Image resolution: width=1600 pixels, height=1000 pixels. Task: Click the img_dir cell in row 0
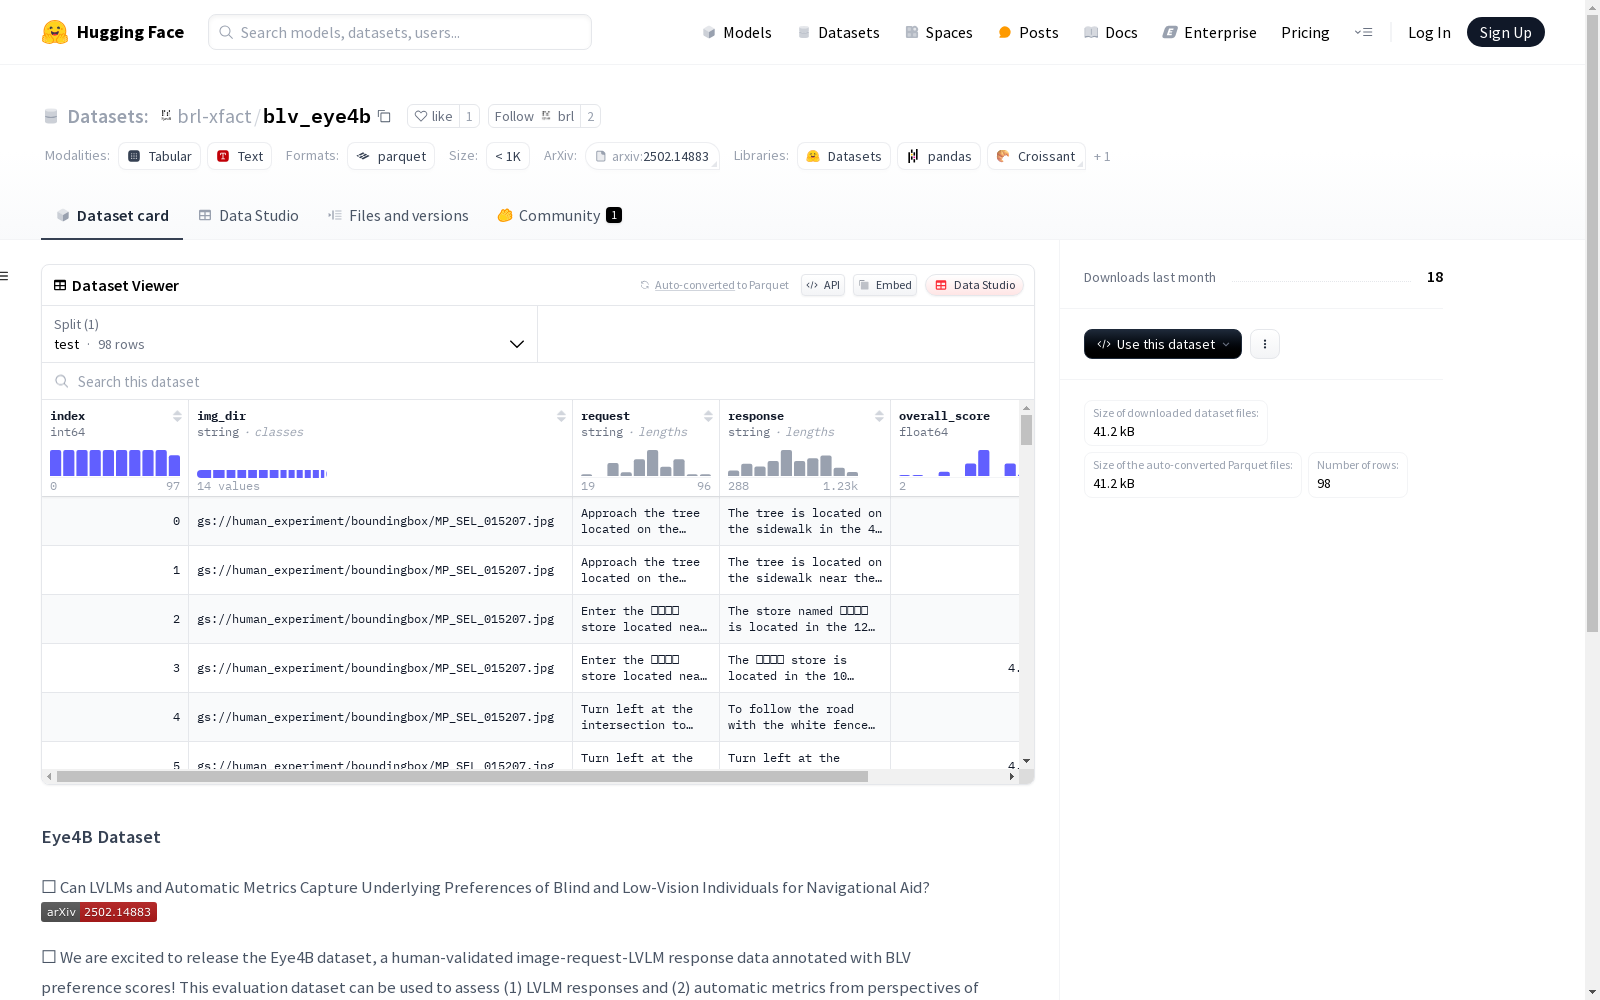[380, 521]
